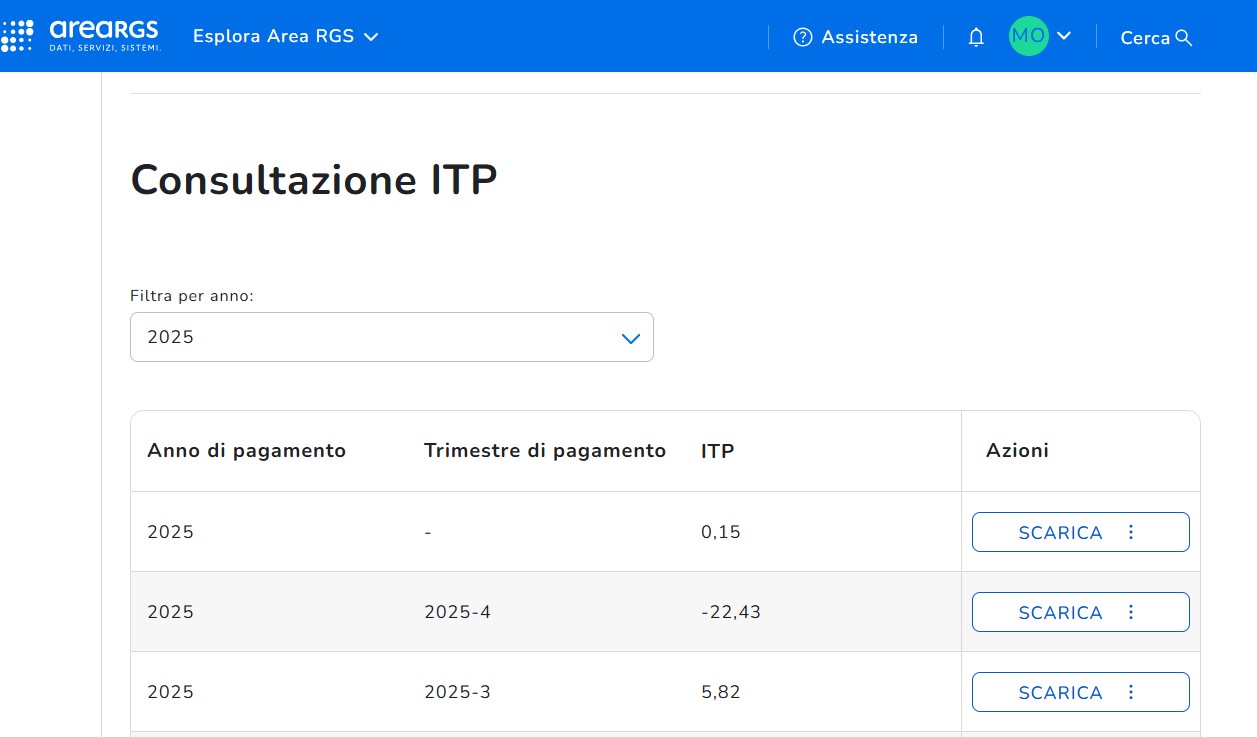This screenshot has width=1257, height=737.
Task: Click the Azioni column header
Action: 1017,451
